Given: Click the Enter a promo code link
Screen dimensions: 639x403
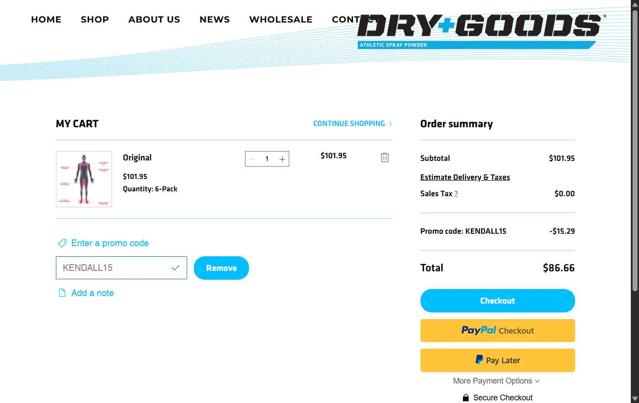Looking at the screenshot, I should coord(110,243).
